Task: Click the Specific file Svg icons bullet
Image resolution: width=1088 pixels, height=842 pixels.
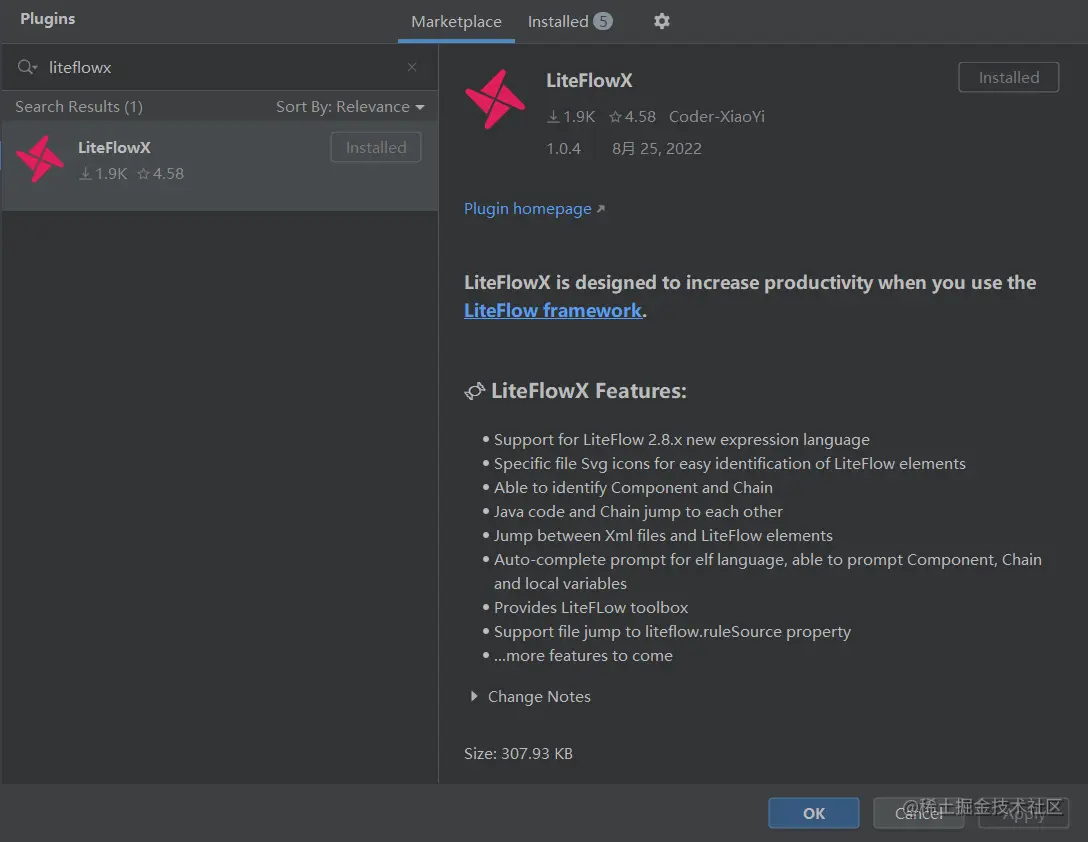Action: (729, 464)
